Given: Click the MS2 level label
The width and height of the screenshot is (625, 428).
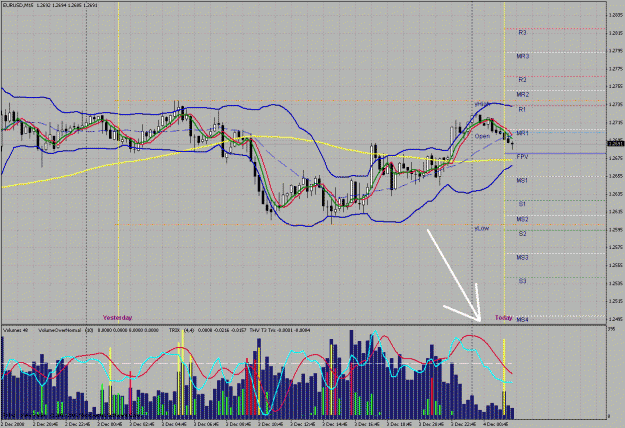Looking at the screenshot, I should (x=522, y=220).
